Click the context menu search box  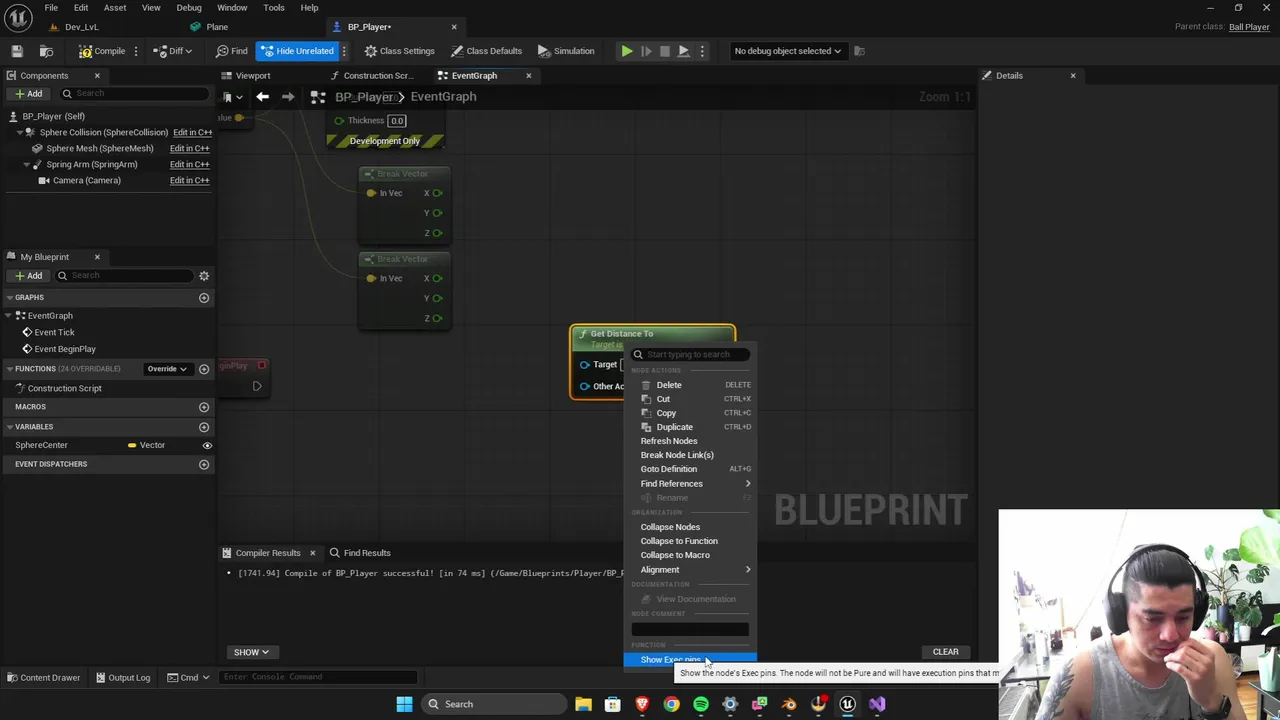point(690,354)
